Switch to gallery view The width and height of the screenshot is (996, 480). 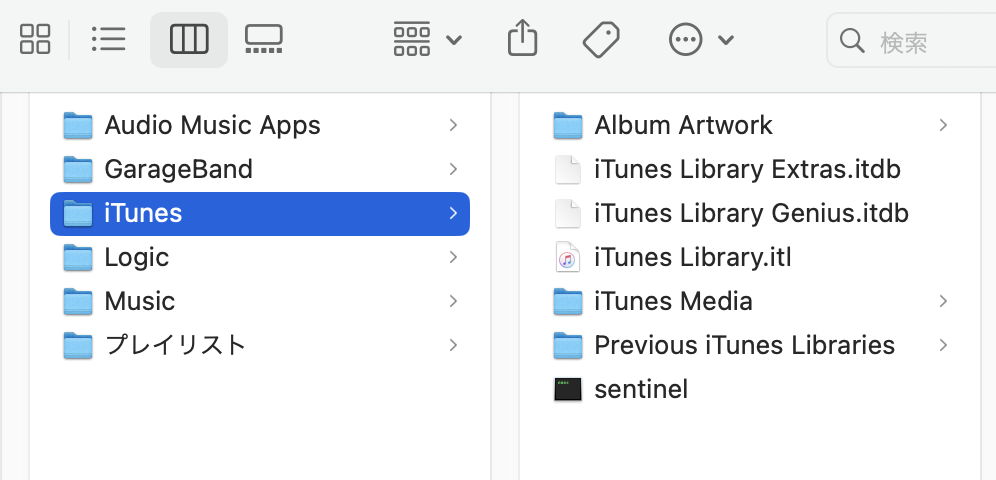(x=263, y=39)
